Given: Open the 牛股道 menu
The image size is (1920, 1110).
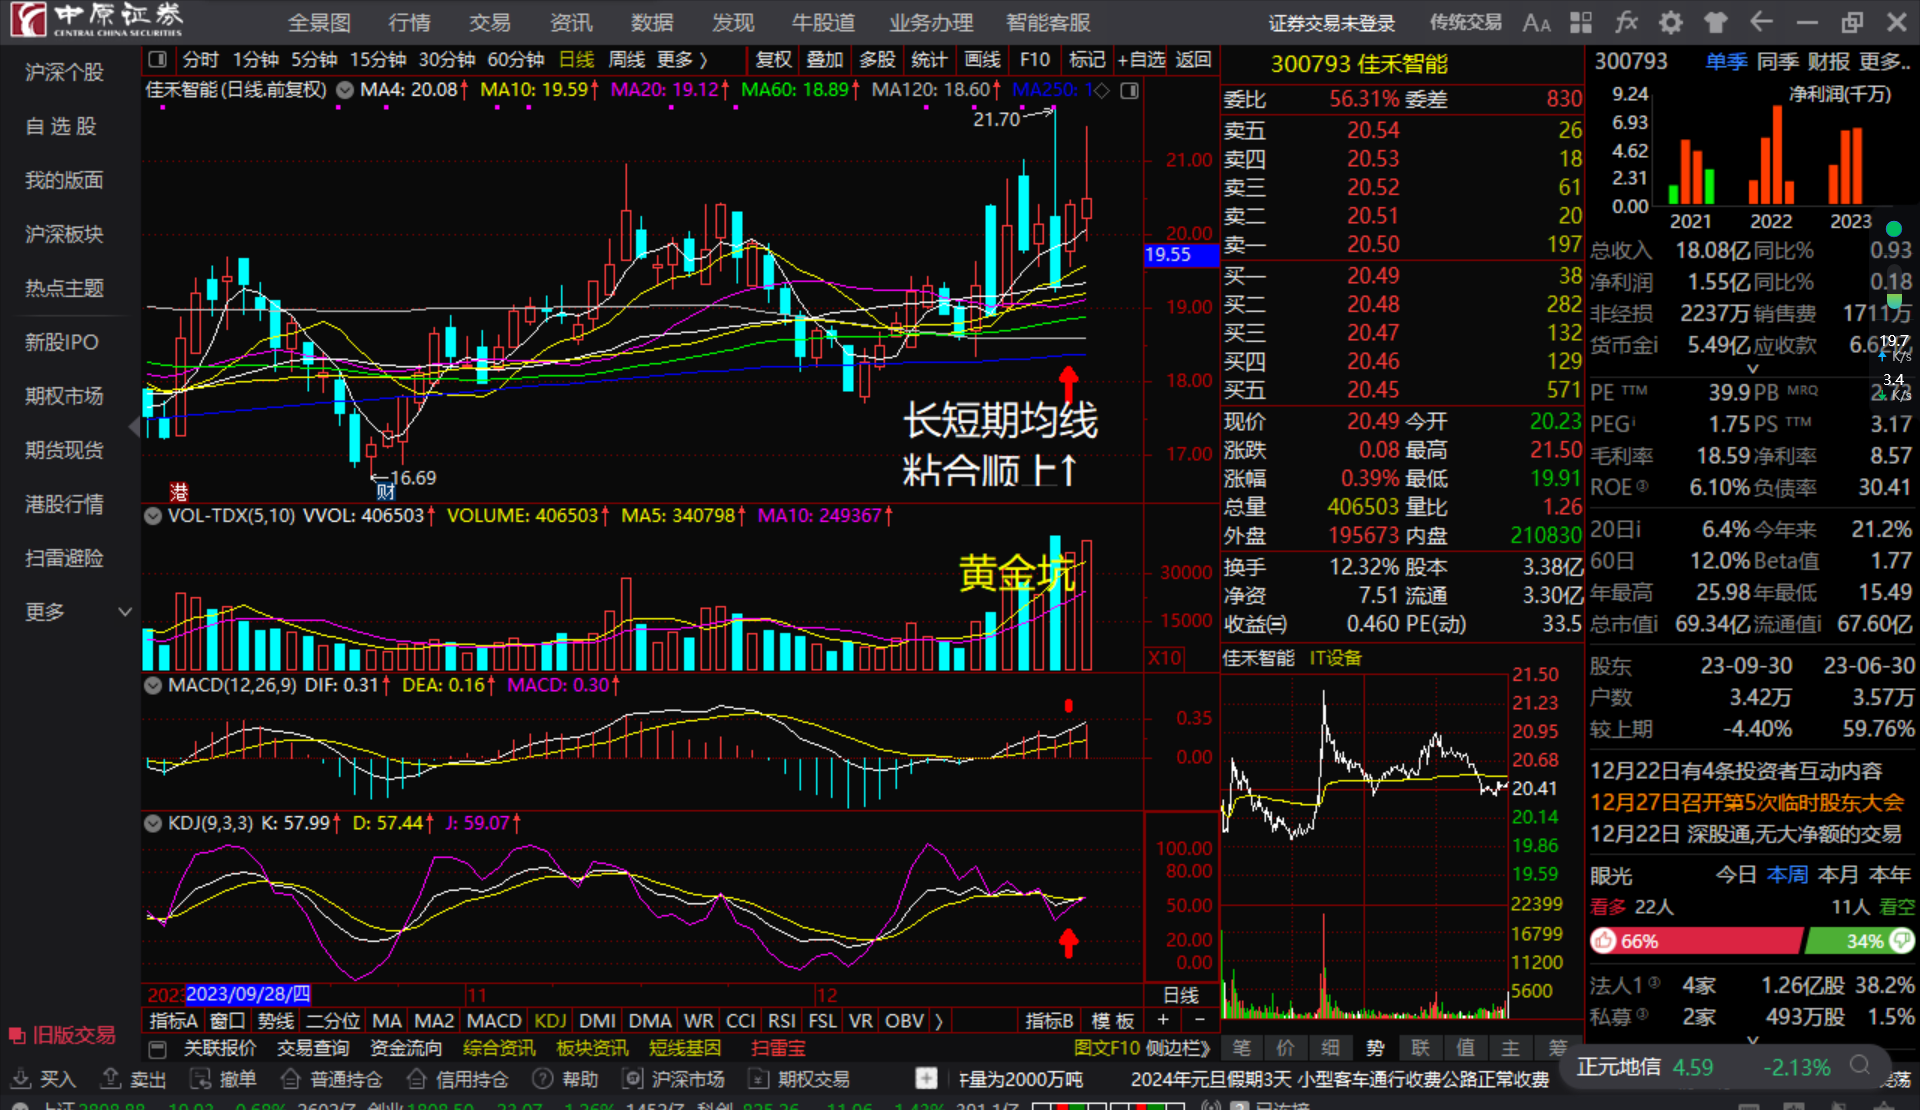Looking at the screenshot, I should click(x=822, y=21).
